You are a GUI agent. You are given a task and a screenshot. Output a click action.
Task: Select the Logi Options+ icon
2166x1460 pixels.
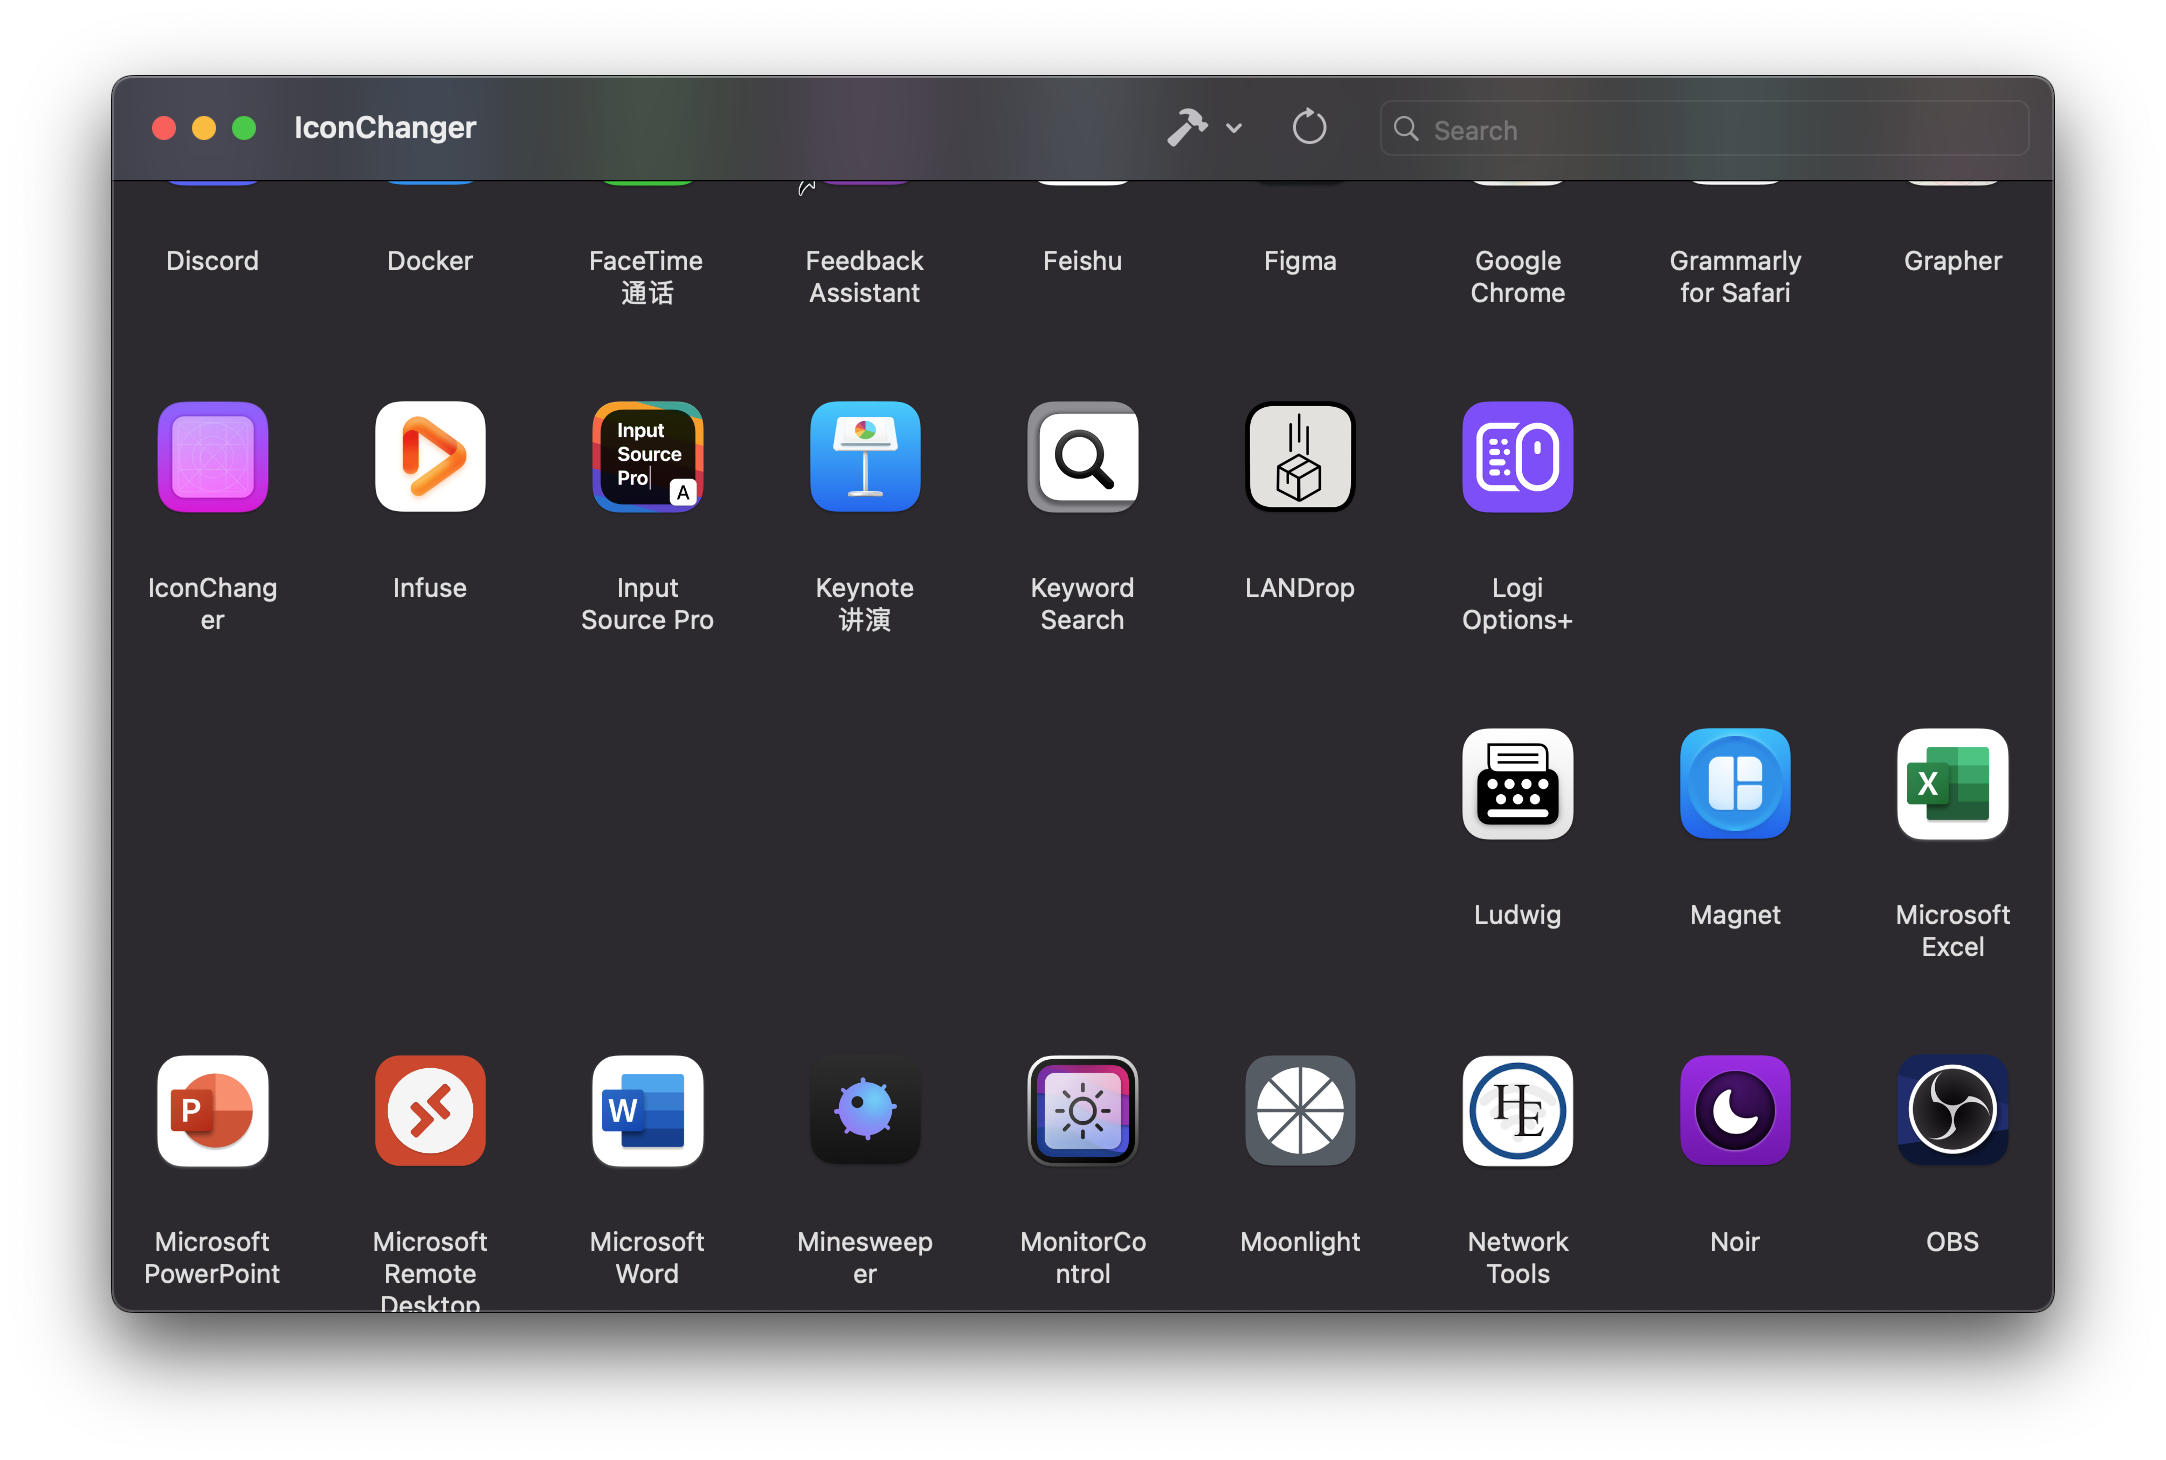[x=1516, y=457]
